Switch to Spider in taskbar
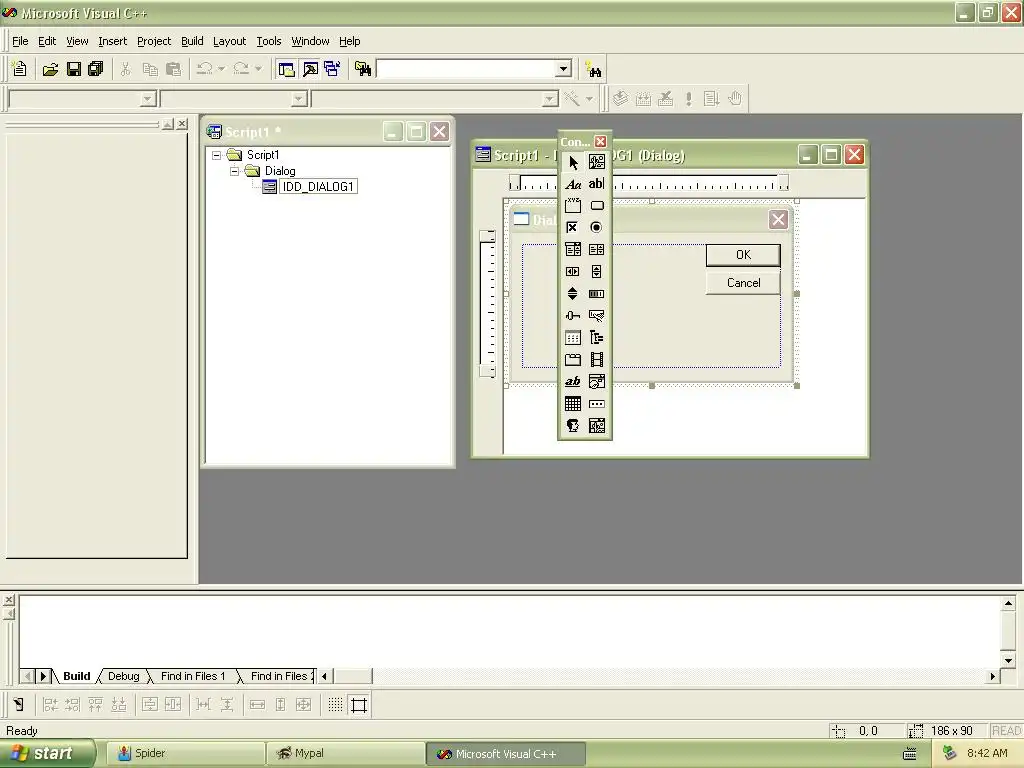Image resolution: width=1024 pixels, height=768 pixels. point(185,754)
